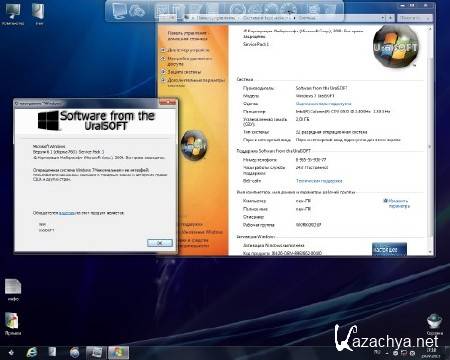Open Advanced system settings in the sidebar

coord(196,82)
